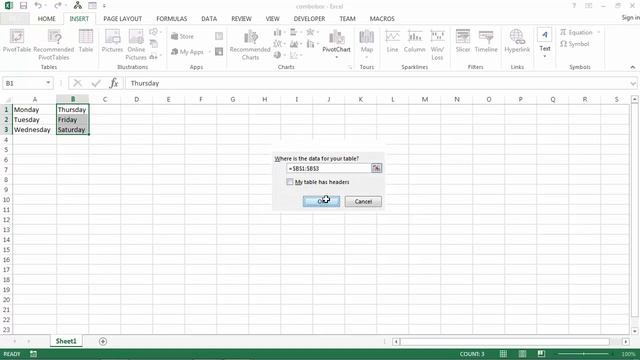Enable My table has headers checkbox
This screenshot has height=360, width=640.
pyautogui.click(x=290, y=182)
